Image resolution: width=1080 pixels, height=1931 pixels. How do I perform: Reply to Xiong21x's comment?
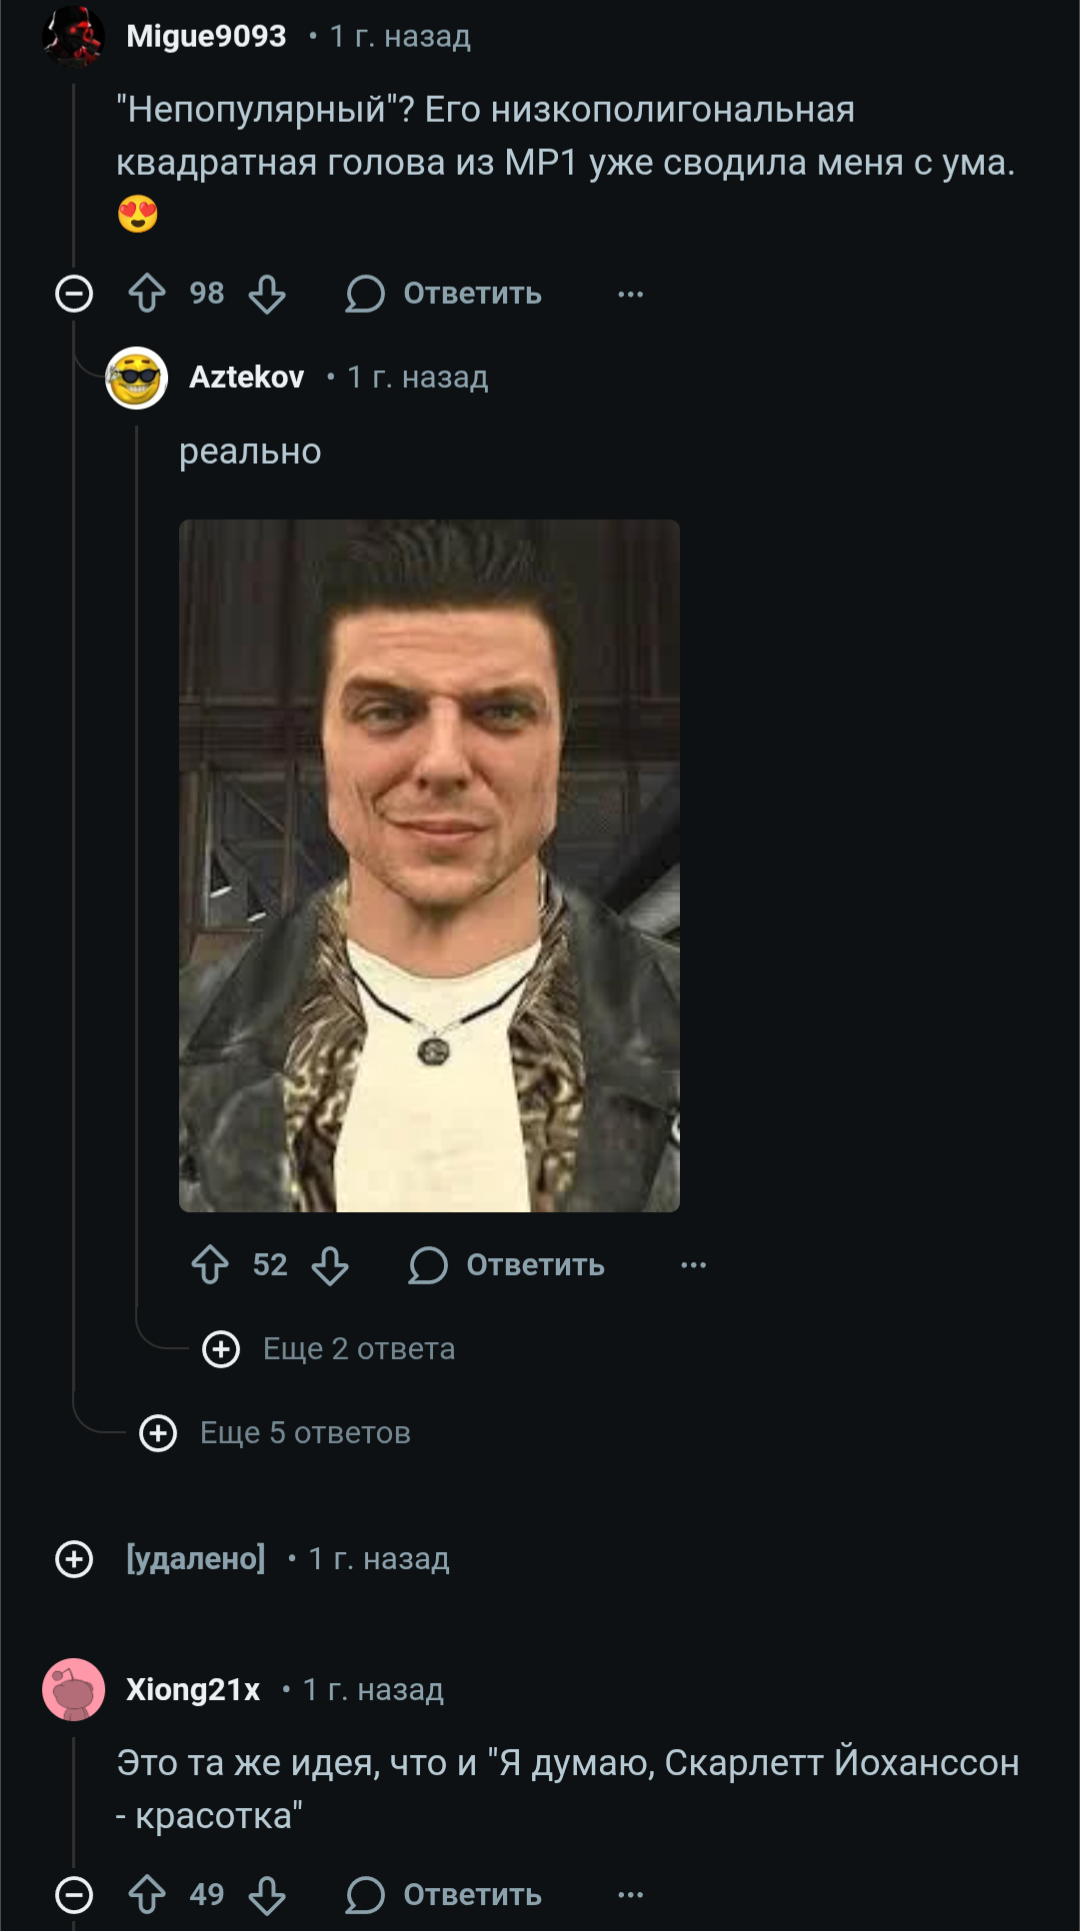coord(444,1894)
